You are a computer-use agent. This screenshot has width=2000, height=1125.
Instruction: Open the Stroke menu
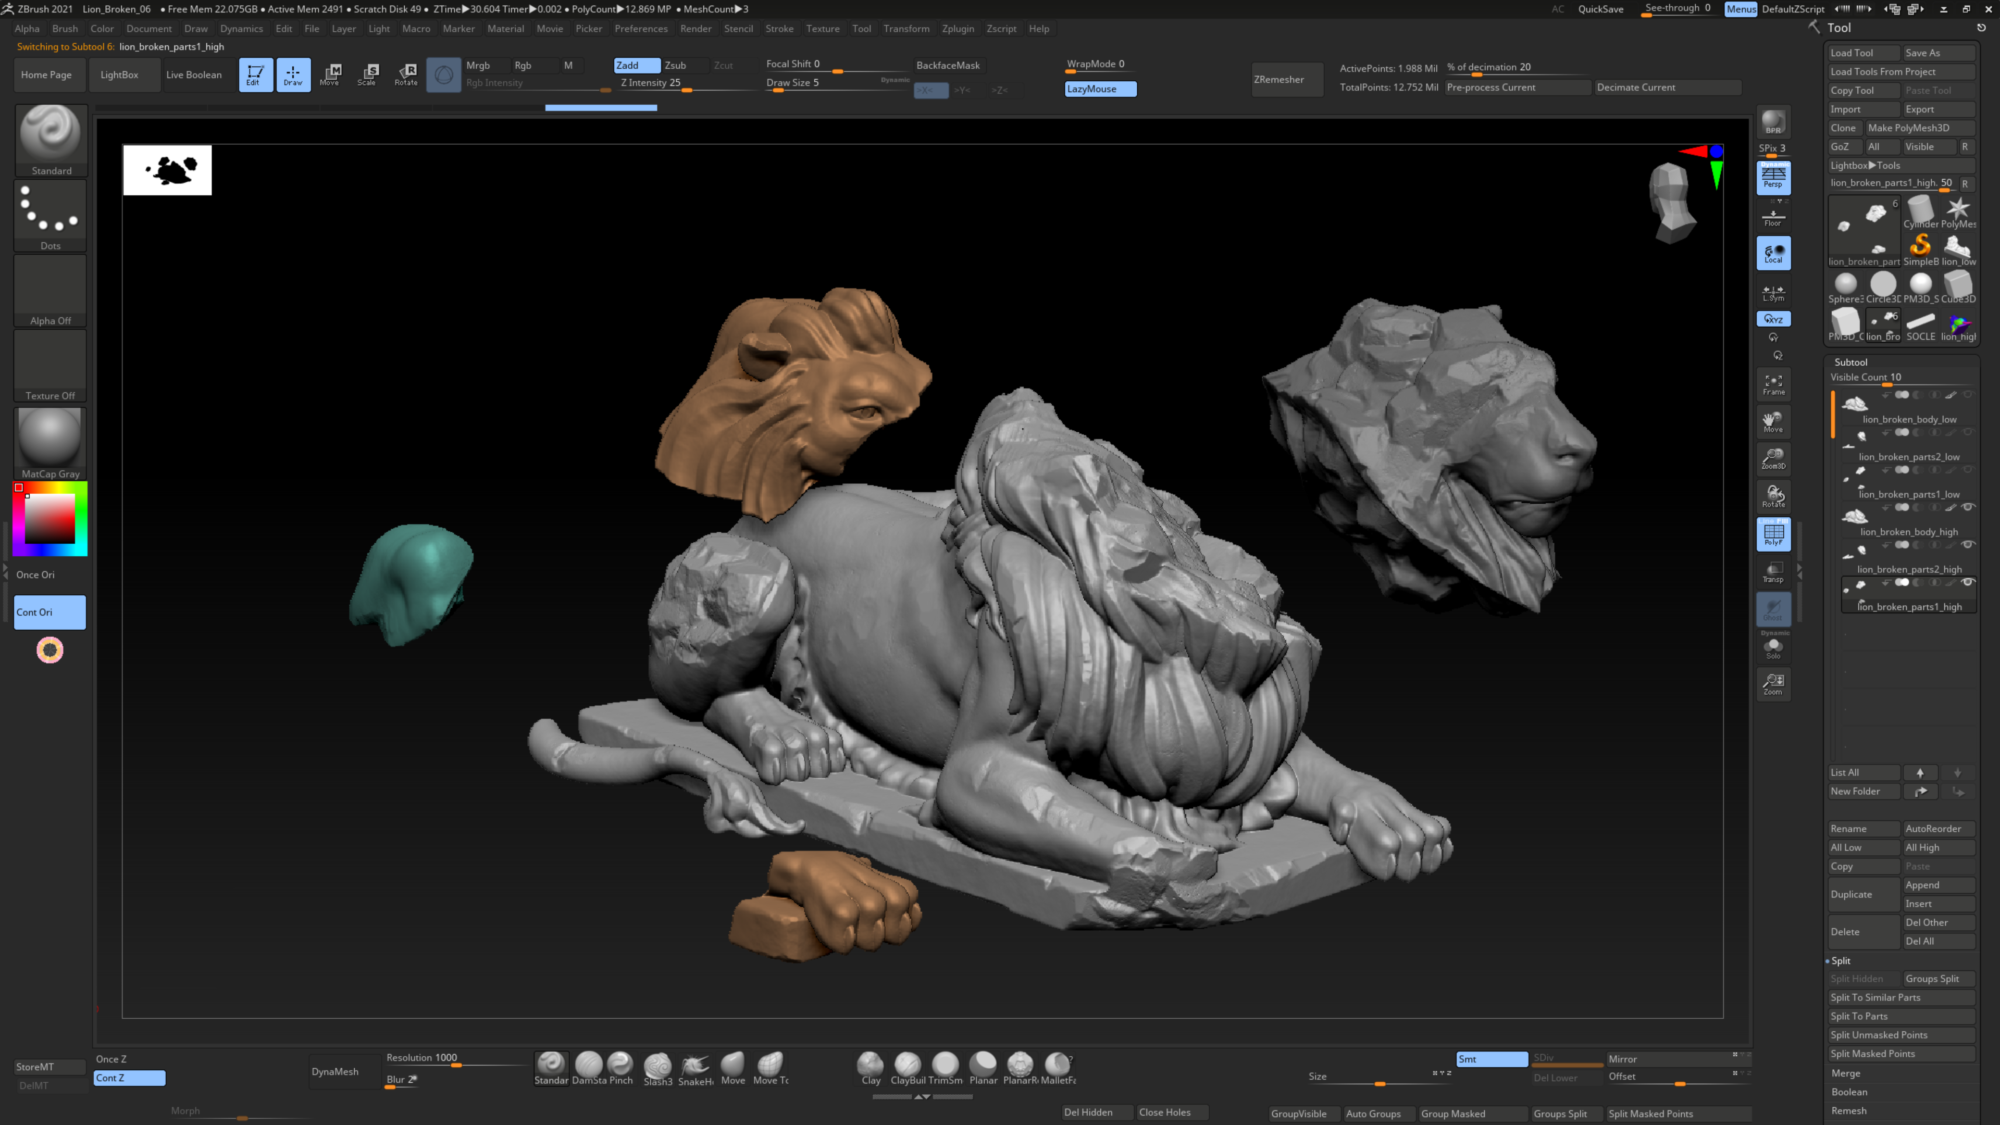coord(779,28)
